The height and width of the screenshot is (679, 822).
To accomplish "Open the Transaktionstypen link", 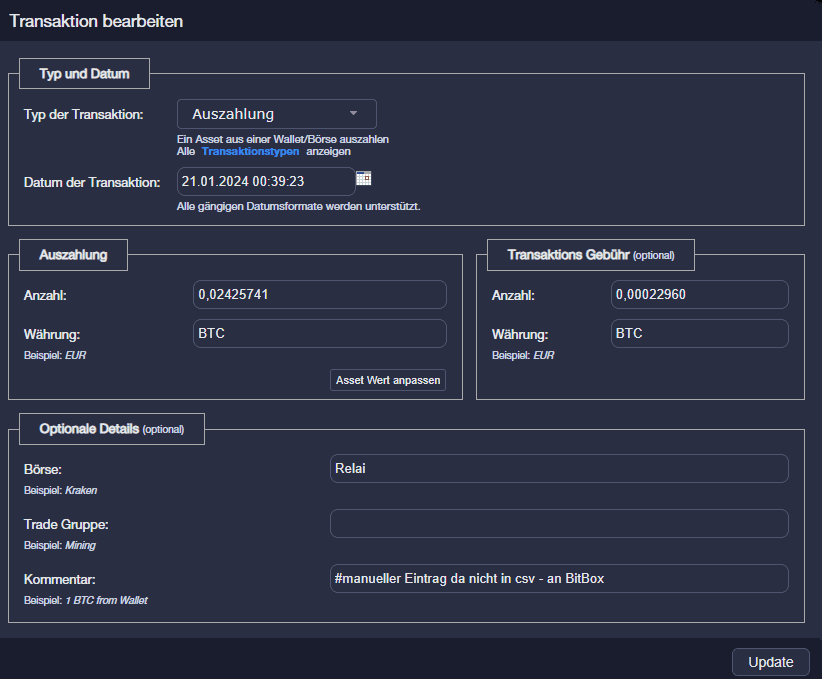I will [x=250, y=152].
